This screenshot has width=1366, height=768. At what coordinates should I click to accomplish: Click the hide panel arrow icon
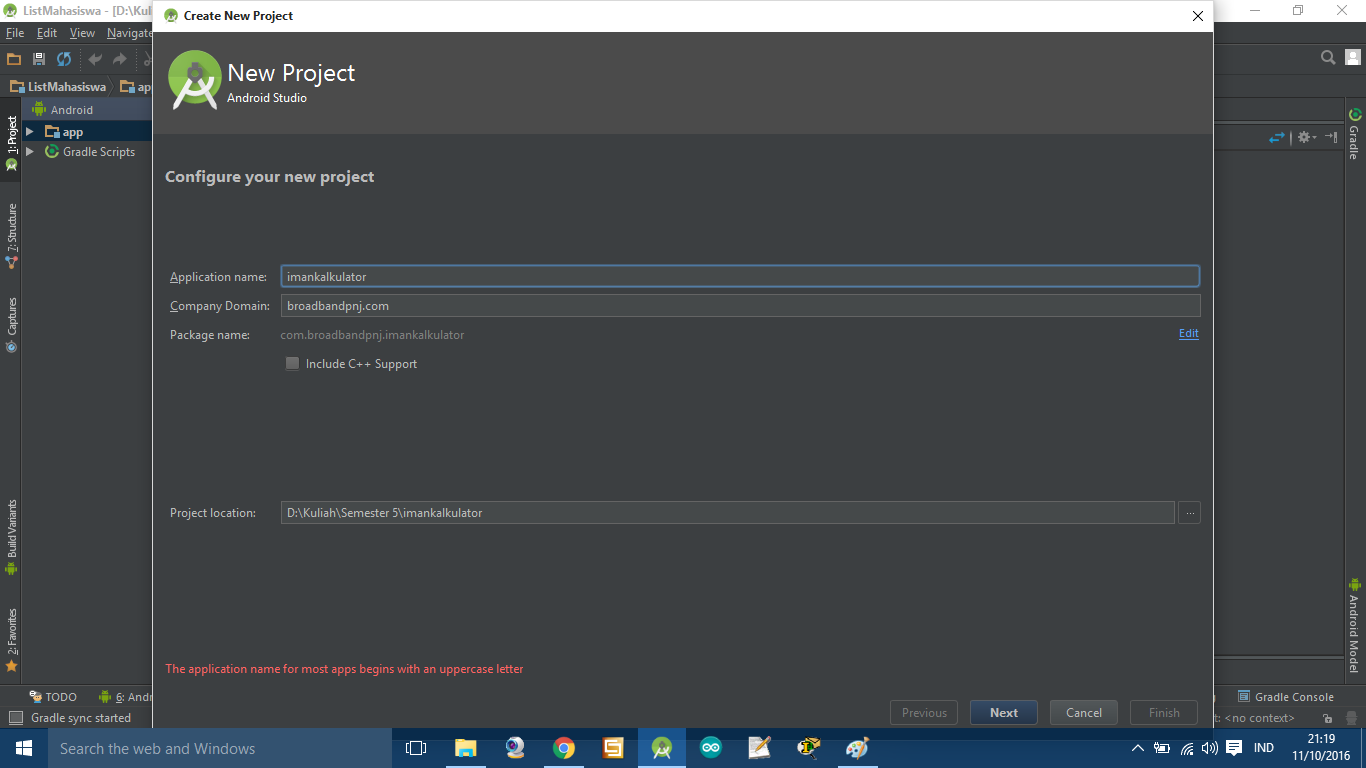(x=1331, y=137)
